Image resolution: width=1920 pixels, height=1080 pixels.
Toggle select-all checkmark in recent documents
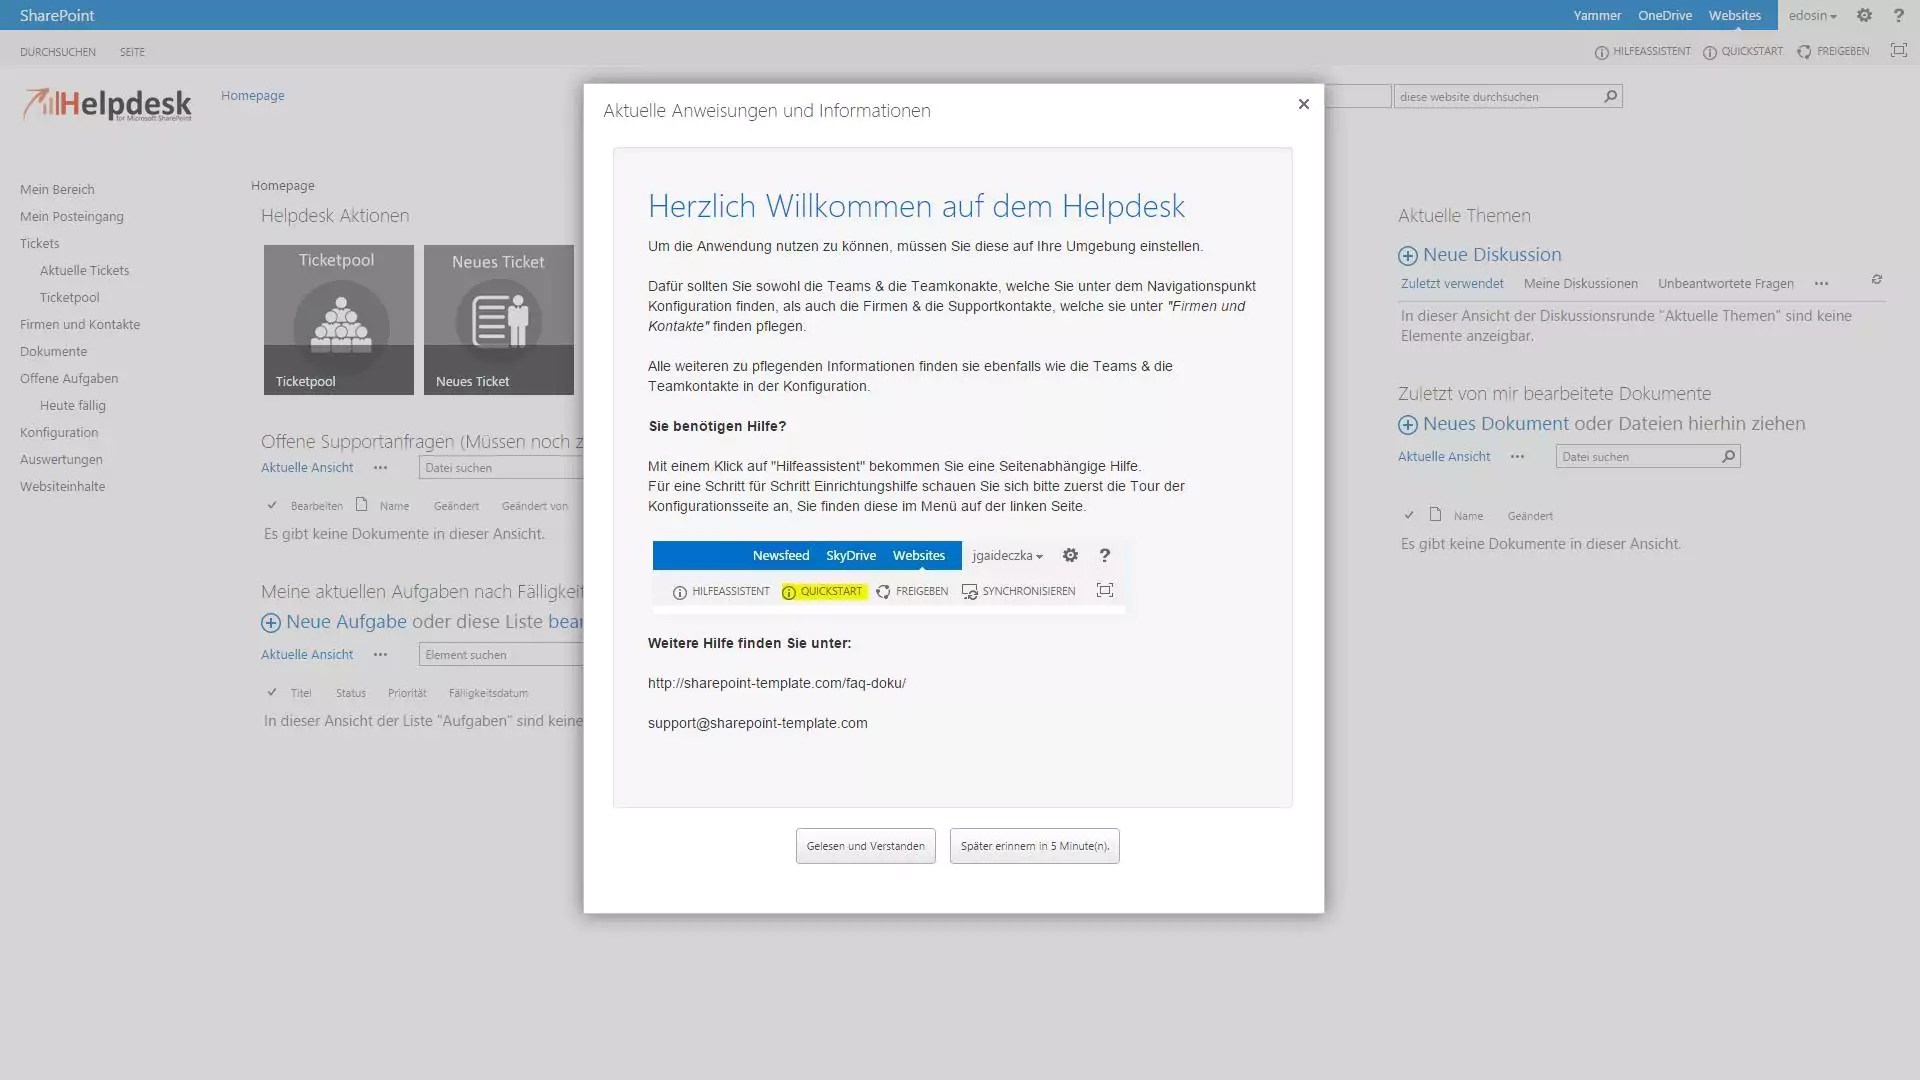click(1408, 515)
